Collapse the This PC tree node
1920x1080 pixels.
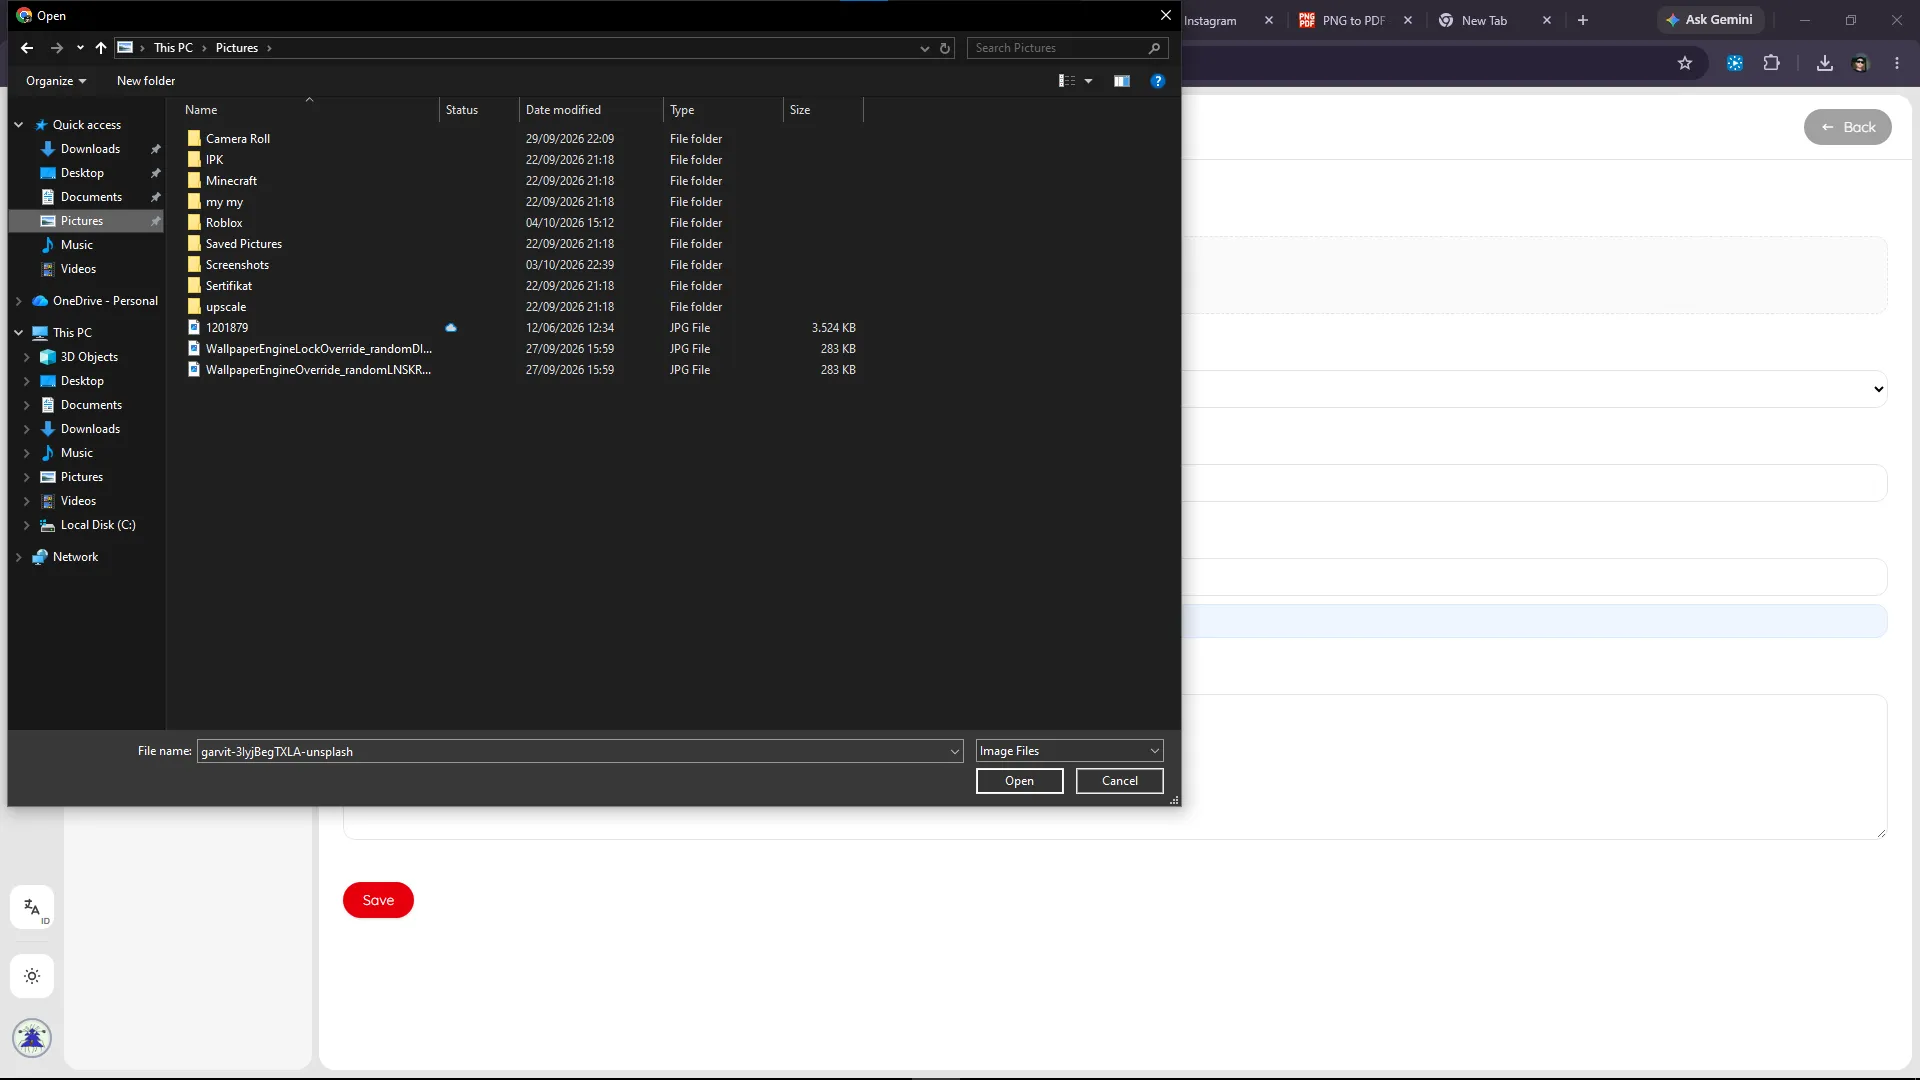point(18,333)
